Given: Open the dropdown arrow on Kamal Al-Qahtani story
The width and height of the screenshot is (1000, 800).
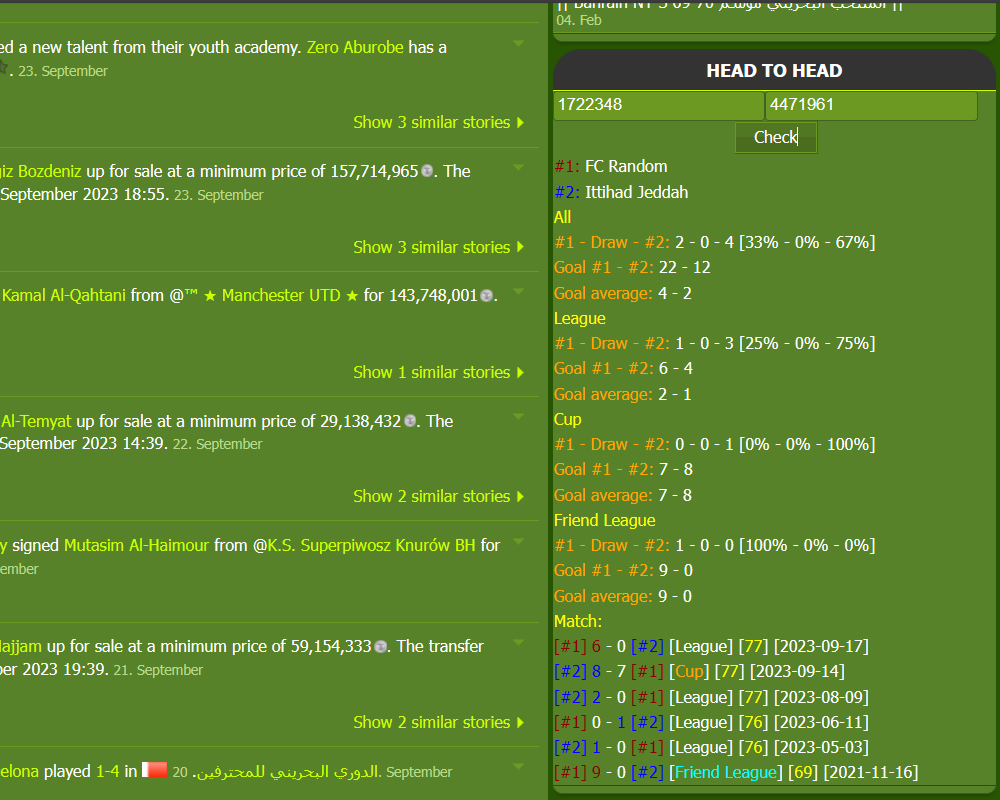Looking at the screenshot, I should pos(518,291).
